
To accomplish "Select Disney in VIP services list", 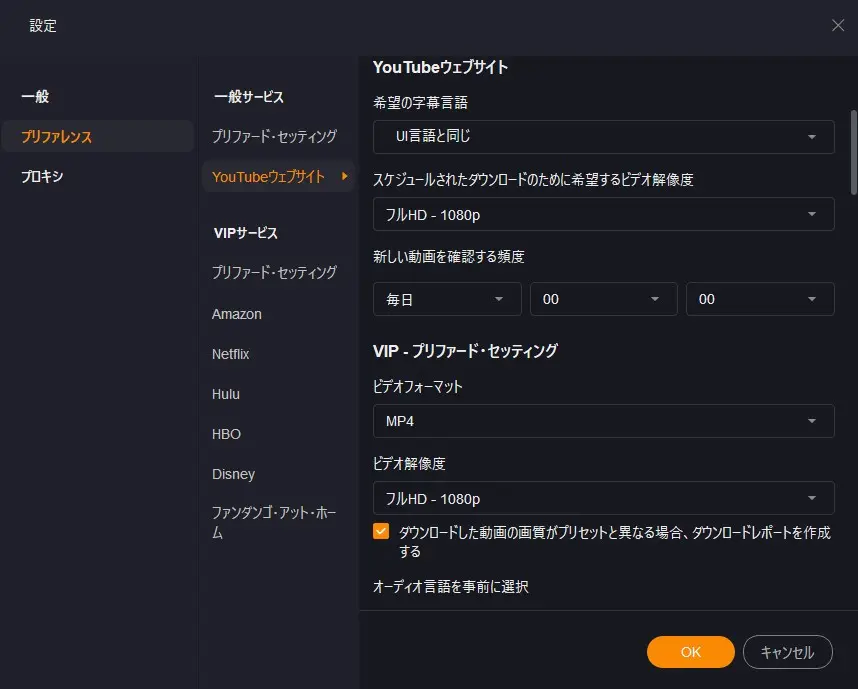I will [233, 474].
